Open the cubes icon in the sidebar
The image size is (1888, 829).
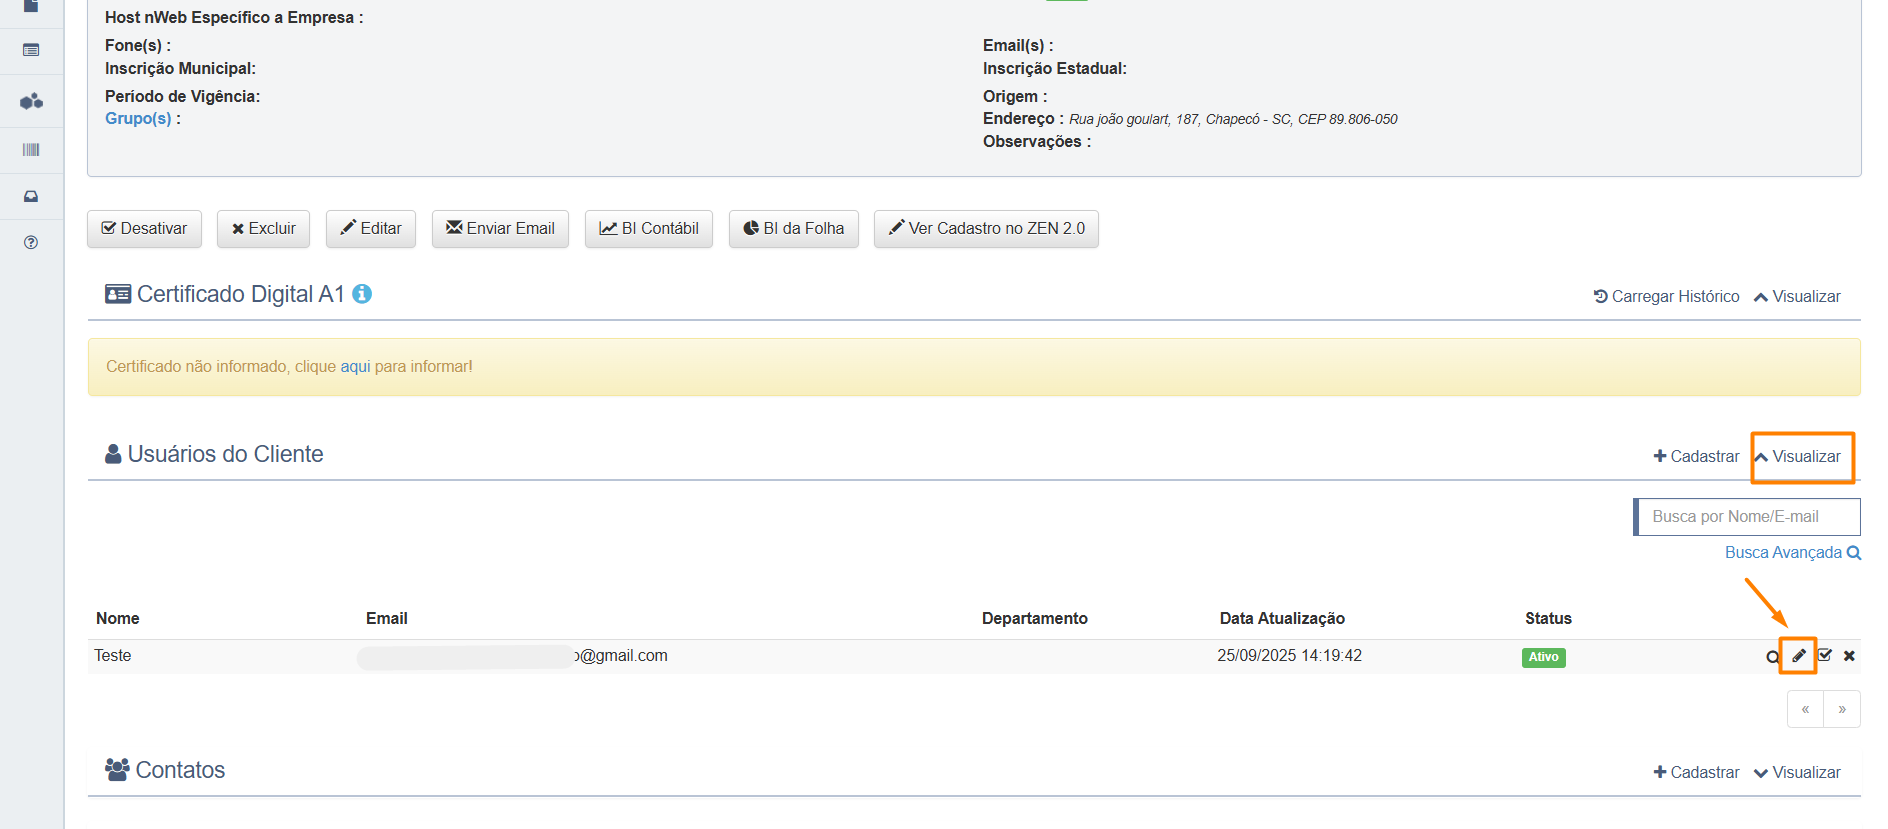pos(31,101)
